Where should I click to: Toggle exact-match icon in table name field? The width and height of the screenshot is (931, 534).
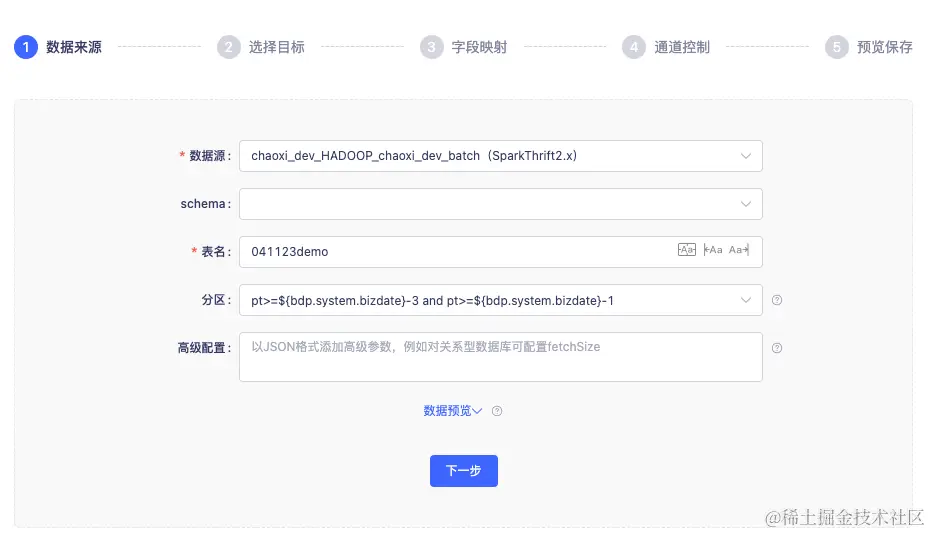[x=686, y=250]
